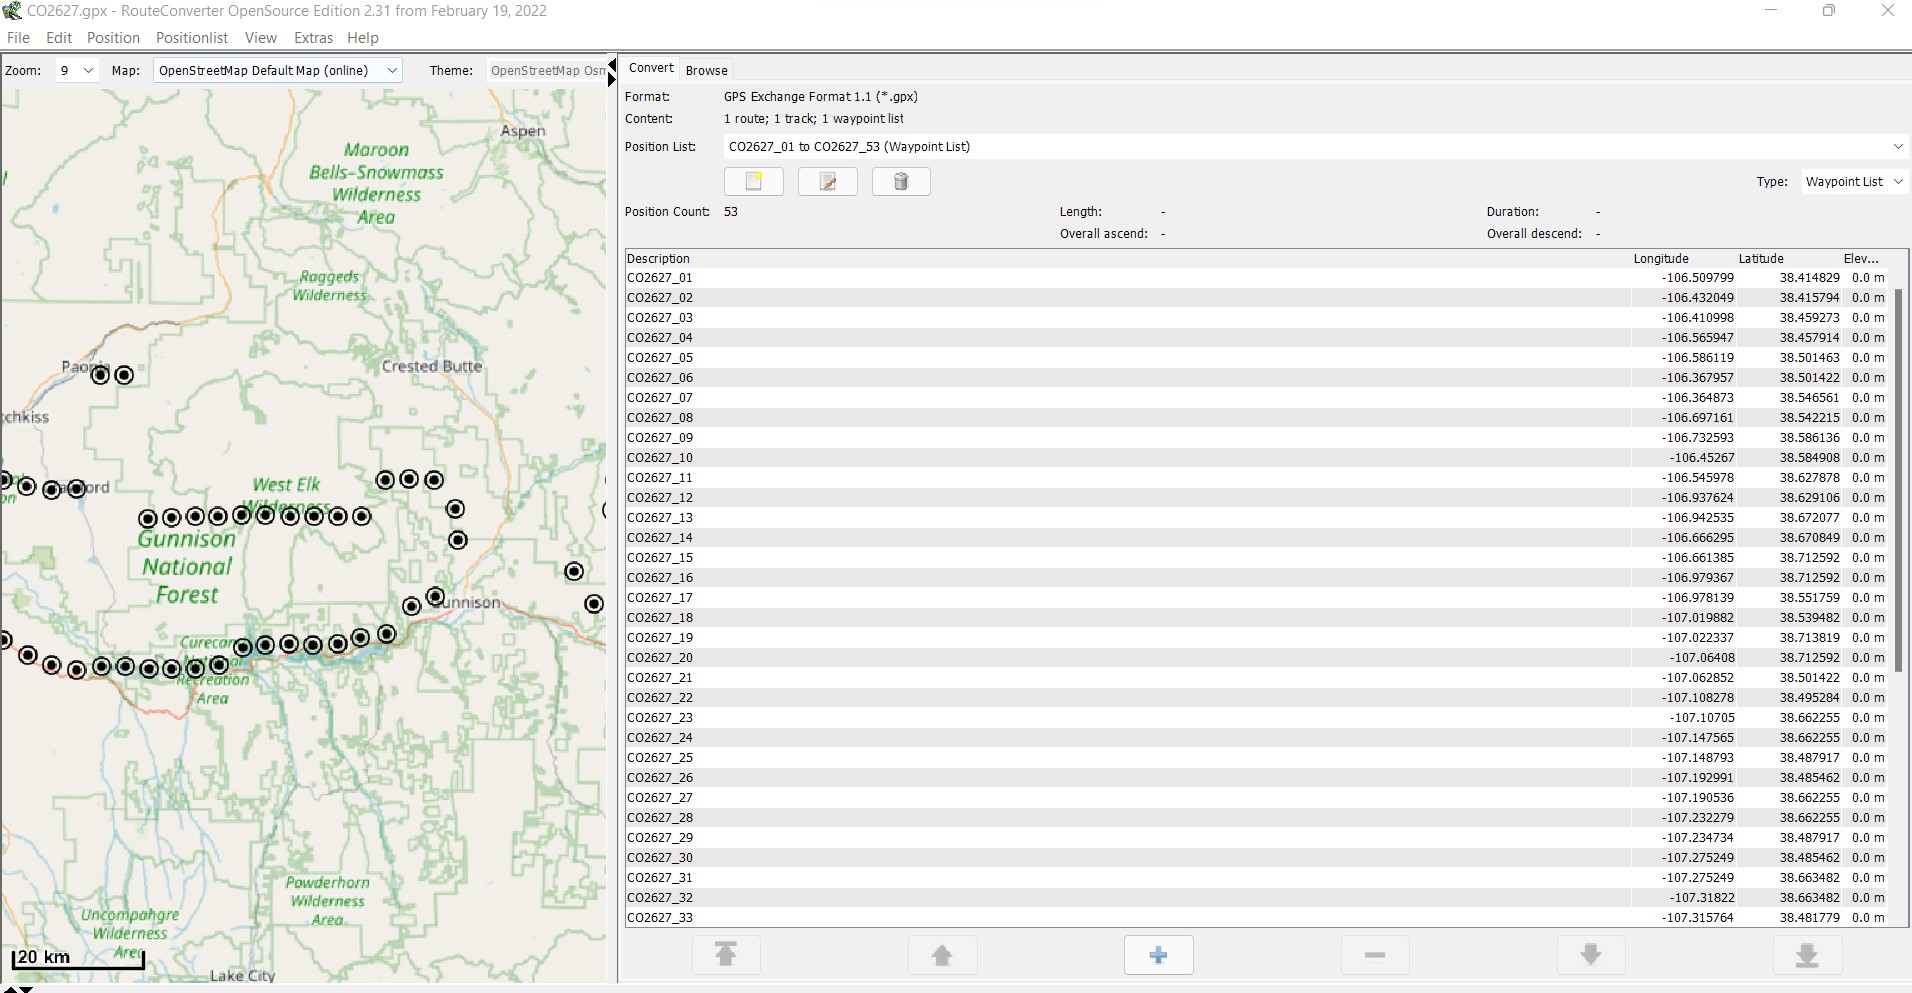Click the move to bottom arrow button

[1806, 955]
